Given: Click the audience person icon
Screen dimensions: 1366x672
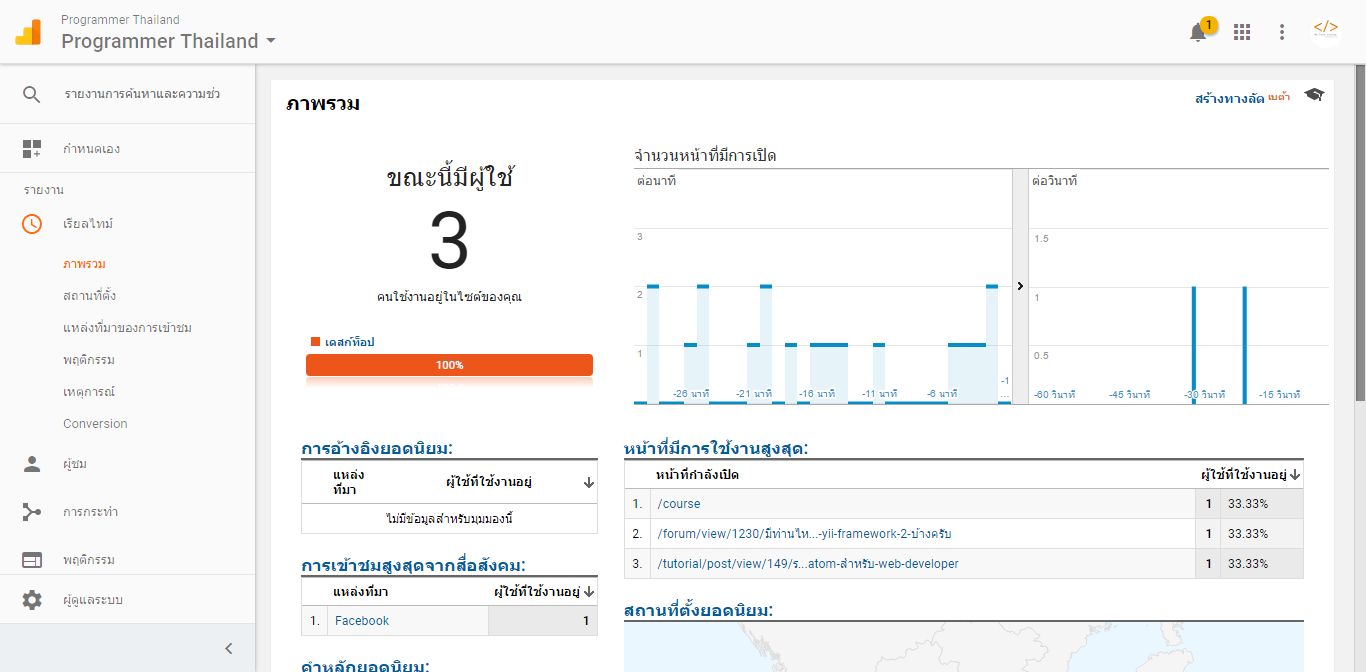Looking at the screenshot, I should 32,464.
